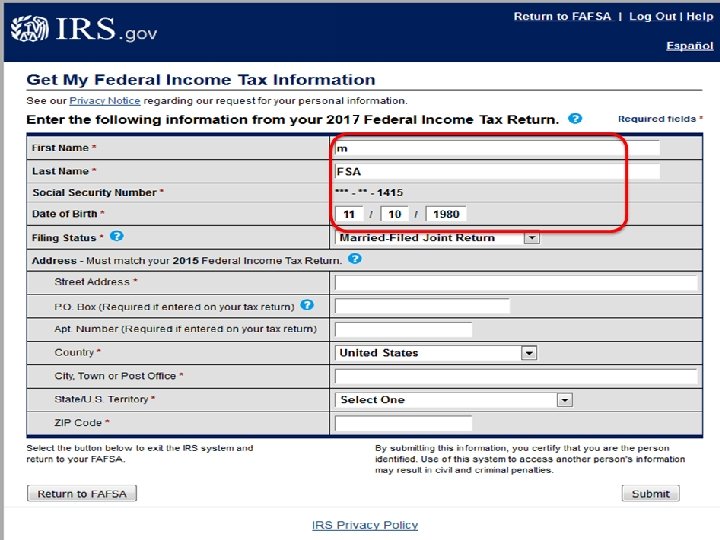Open the IRS Privacy Policy link
The image size is (720, 540).
pos(365,525)
